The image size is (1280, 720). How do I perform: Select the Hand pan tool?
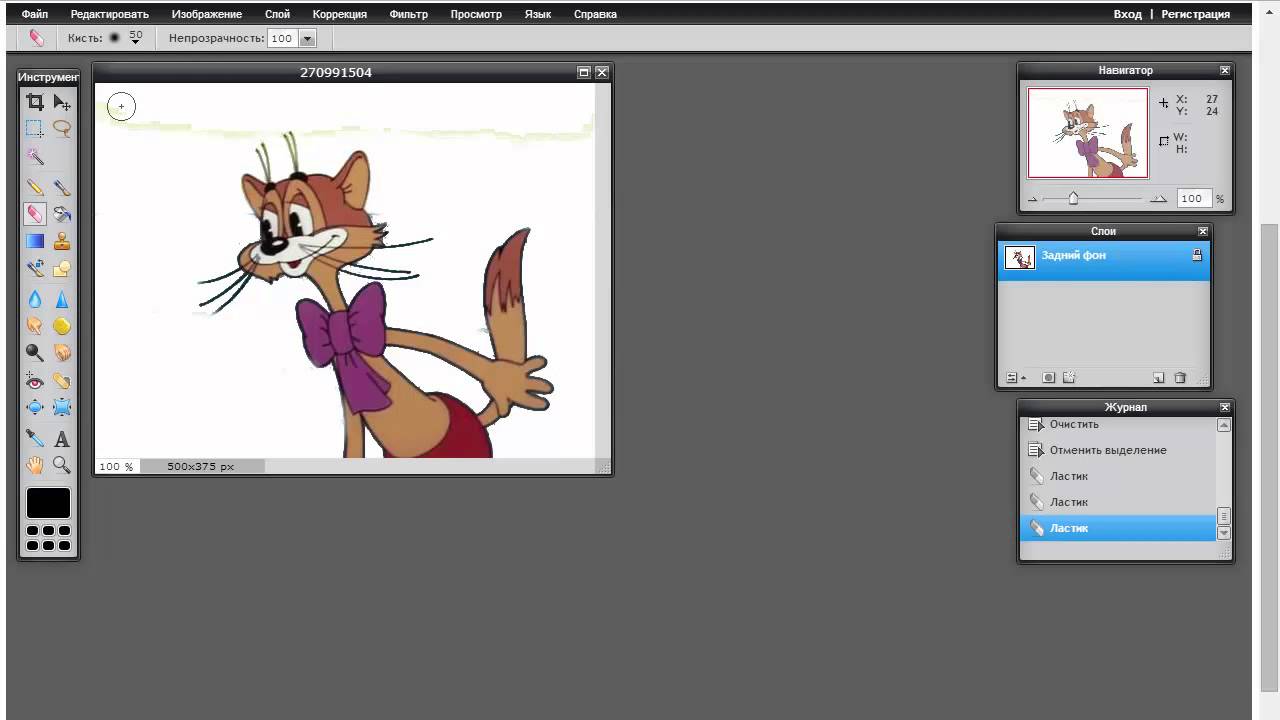(35, 465)
